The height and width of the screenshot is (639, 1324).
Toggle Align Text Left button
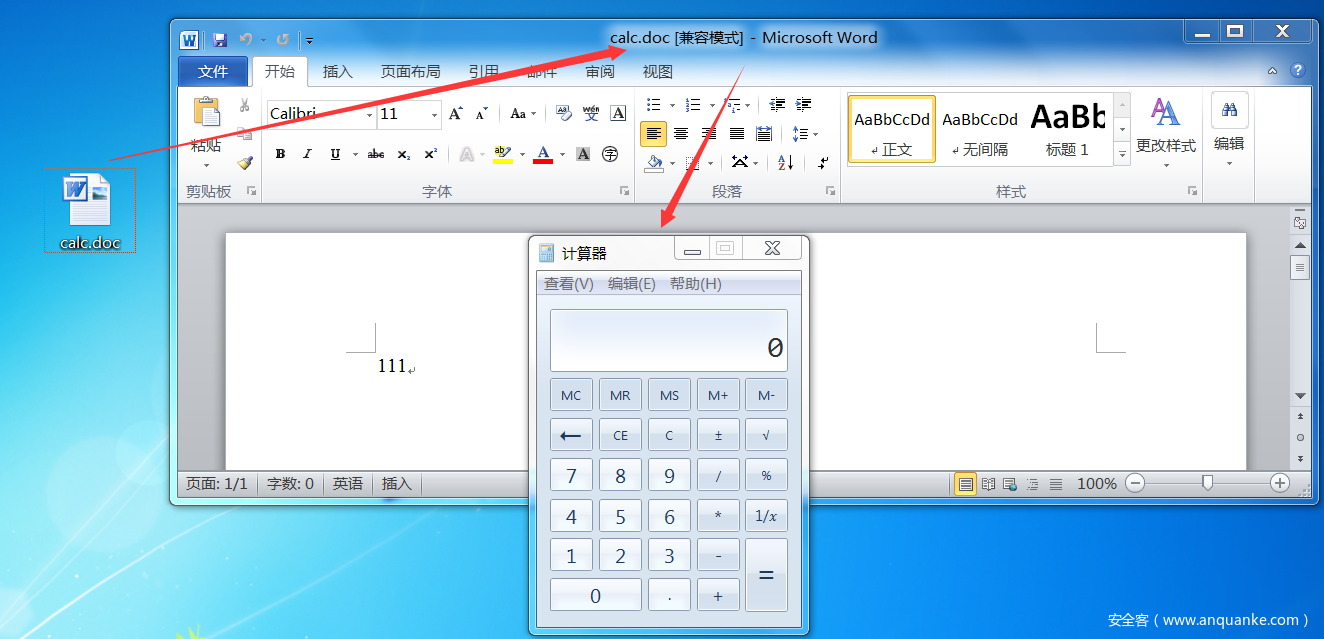point(653,133)
